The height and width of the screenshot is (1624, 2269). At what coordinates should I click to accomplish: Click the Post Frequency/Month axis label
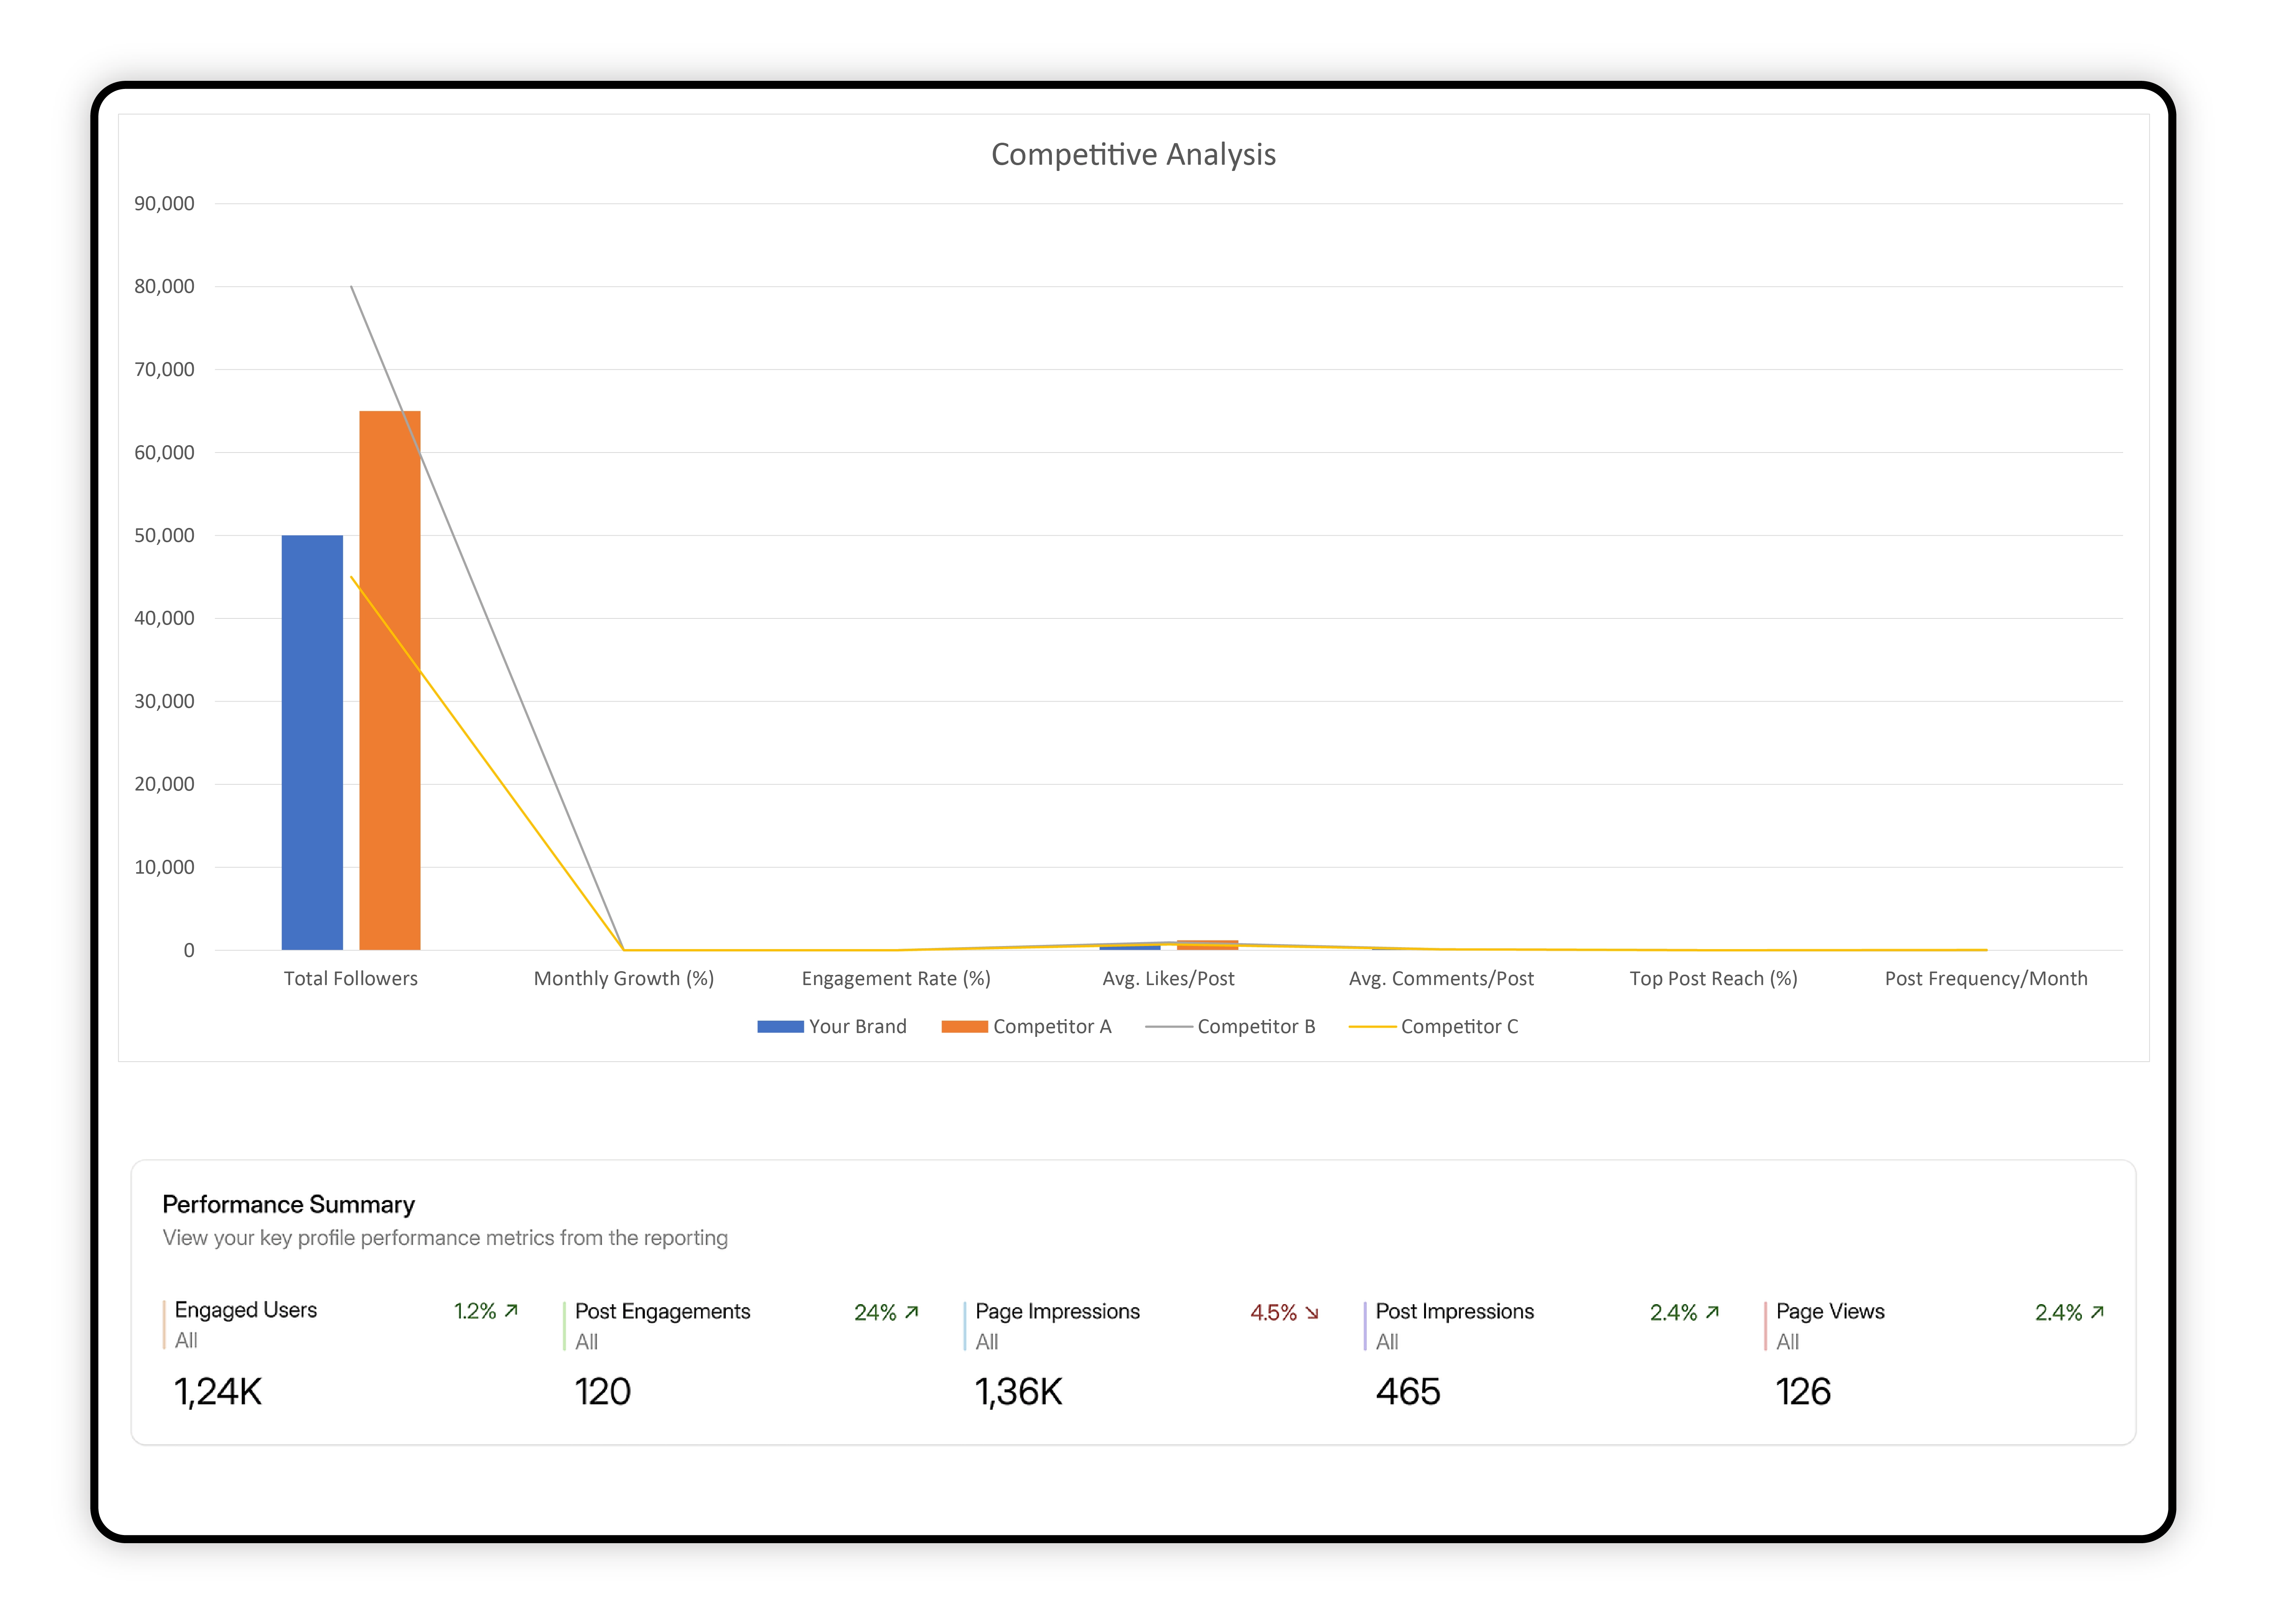pyautogui.click(x=1986, y=979)
